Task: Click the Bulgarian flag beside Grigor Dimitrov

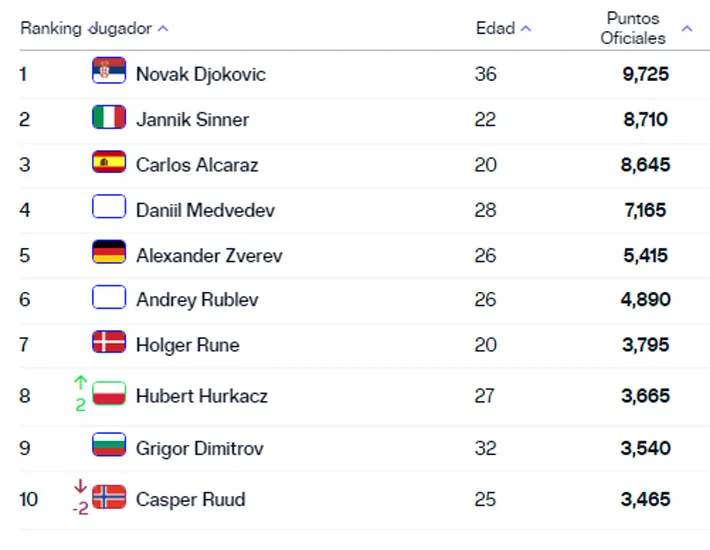Action: (x=109, y=445)
